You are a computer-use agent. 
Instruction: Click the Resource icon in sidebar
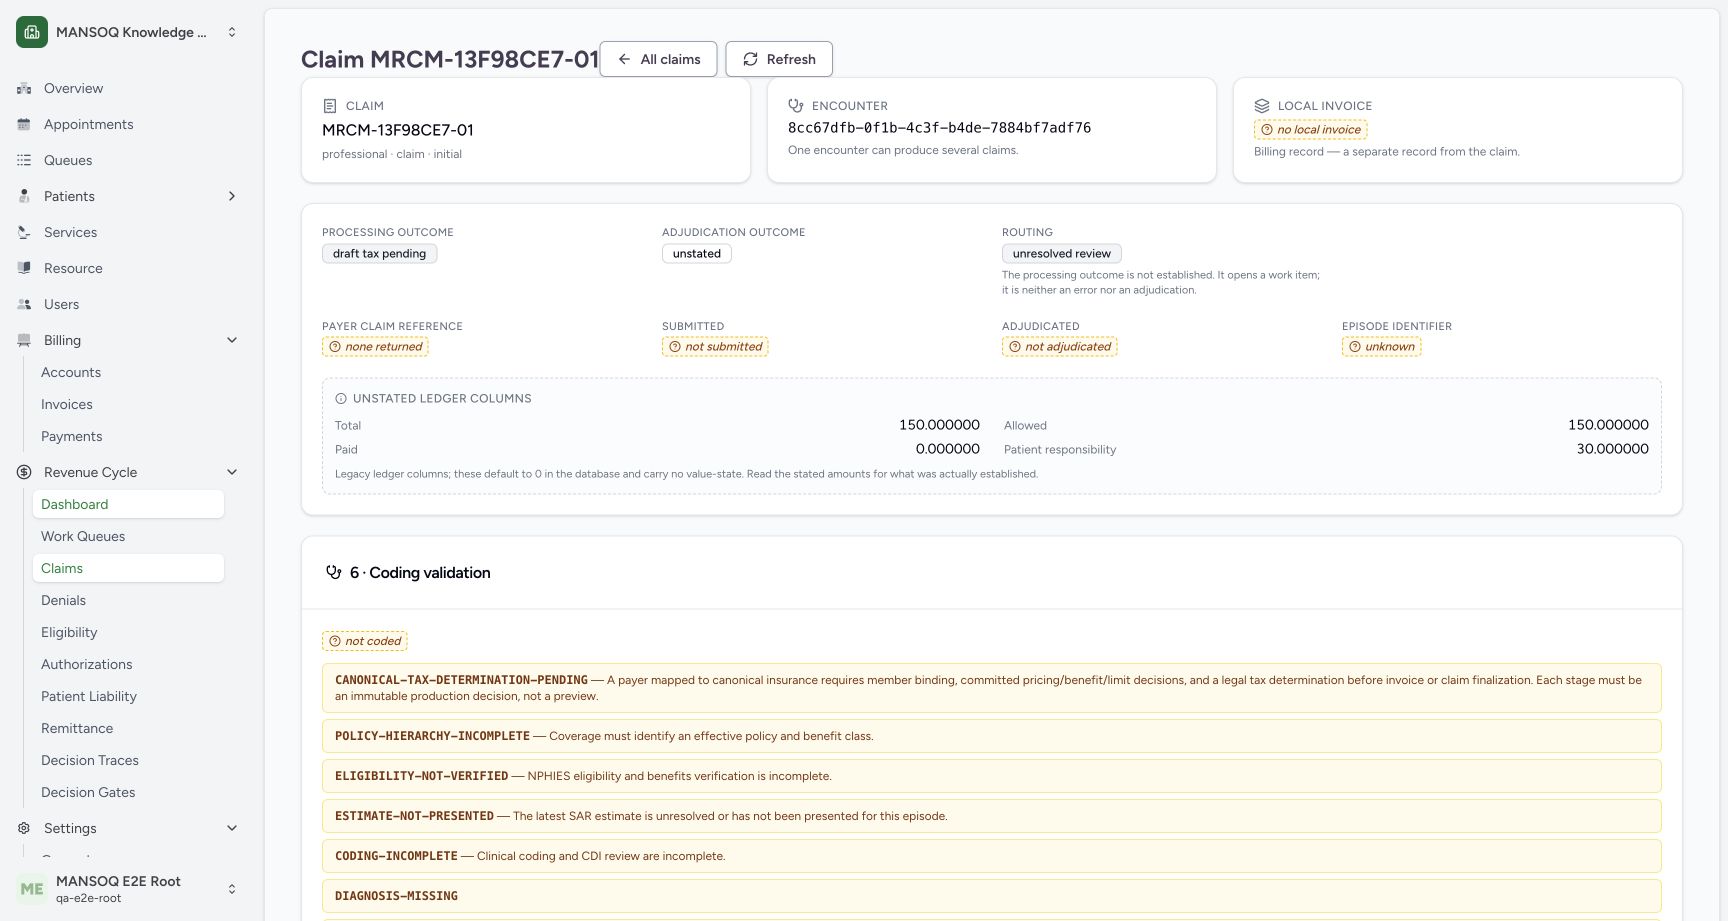[24, 268]
